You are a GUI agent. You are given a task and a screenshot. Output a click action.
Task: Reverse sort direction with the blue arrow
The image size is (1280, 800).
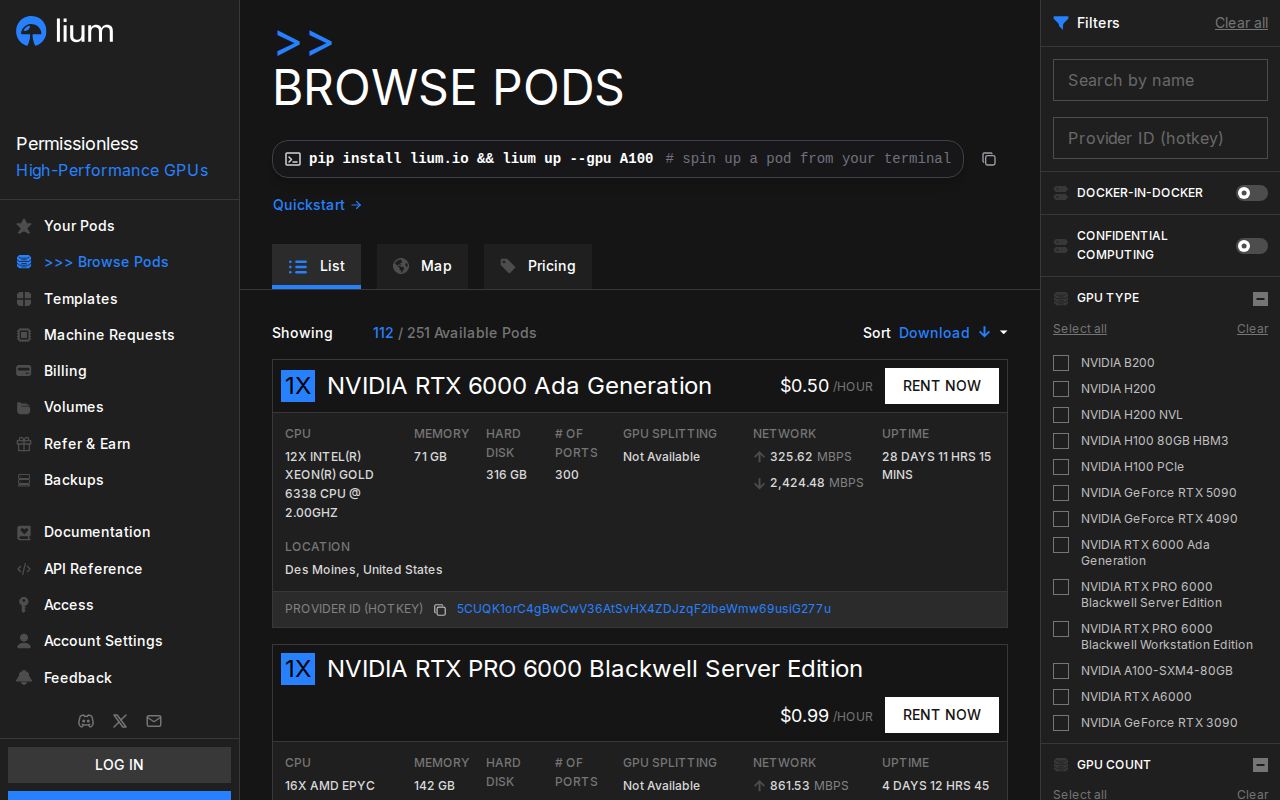coord(984,332)
